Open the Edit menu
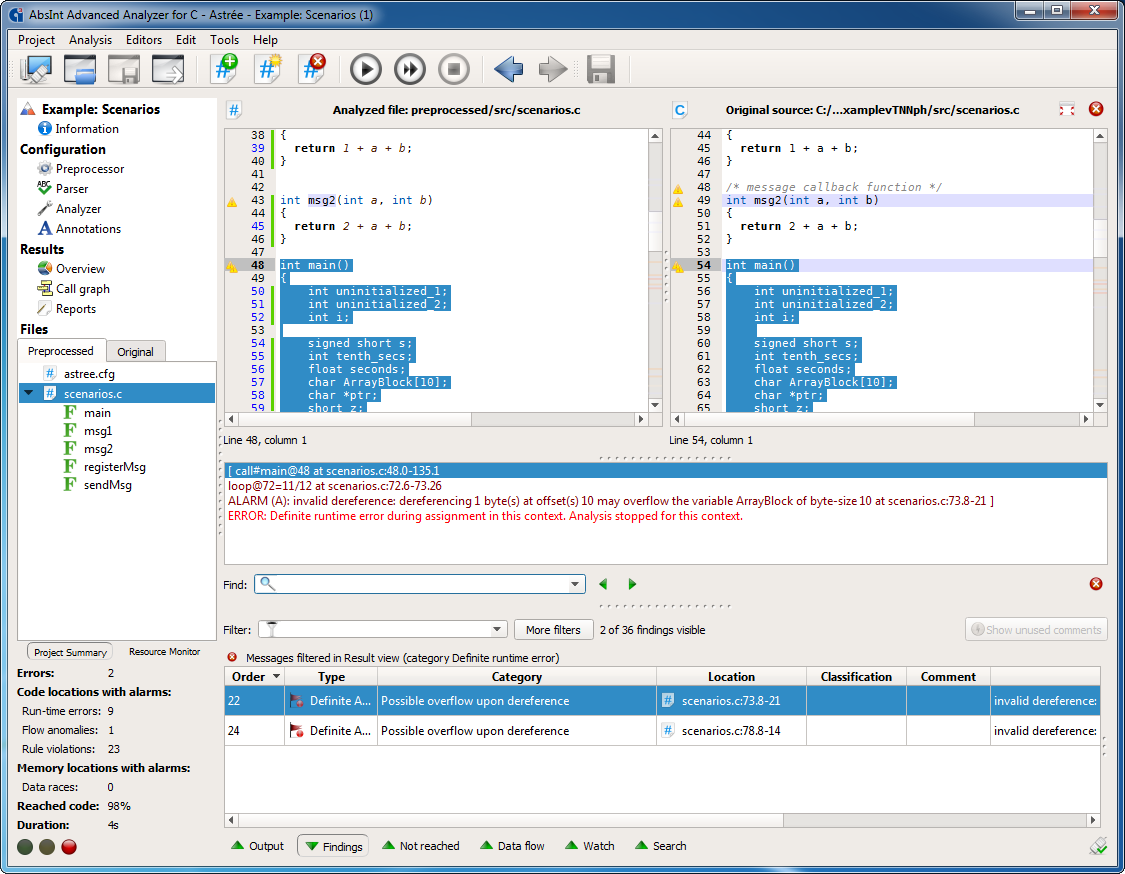The height and width of the screenshot is (874, 1125). coord(186,40)
